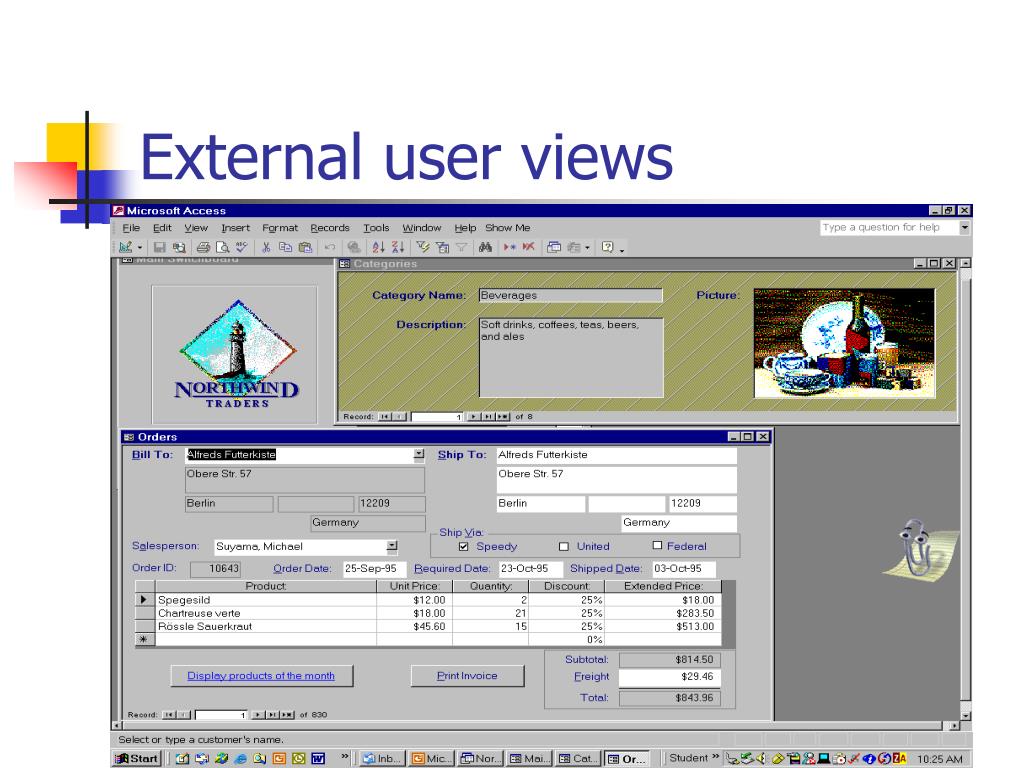1024x768 pixels.
Task: Expand the New Object dropdown arrow
Action: (587, 248)
